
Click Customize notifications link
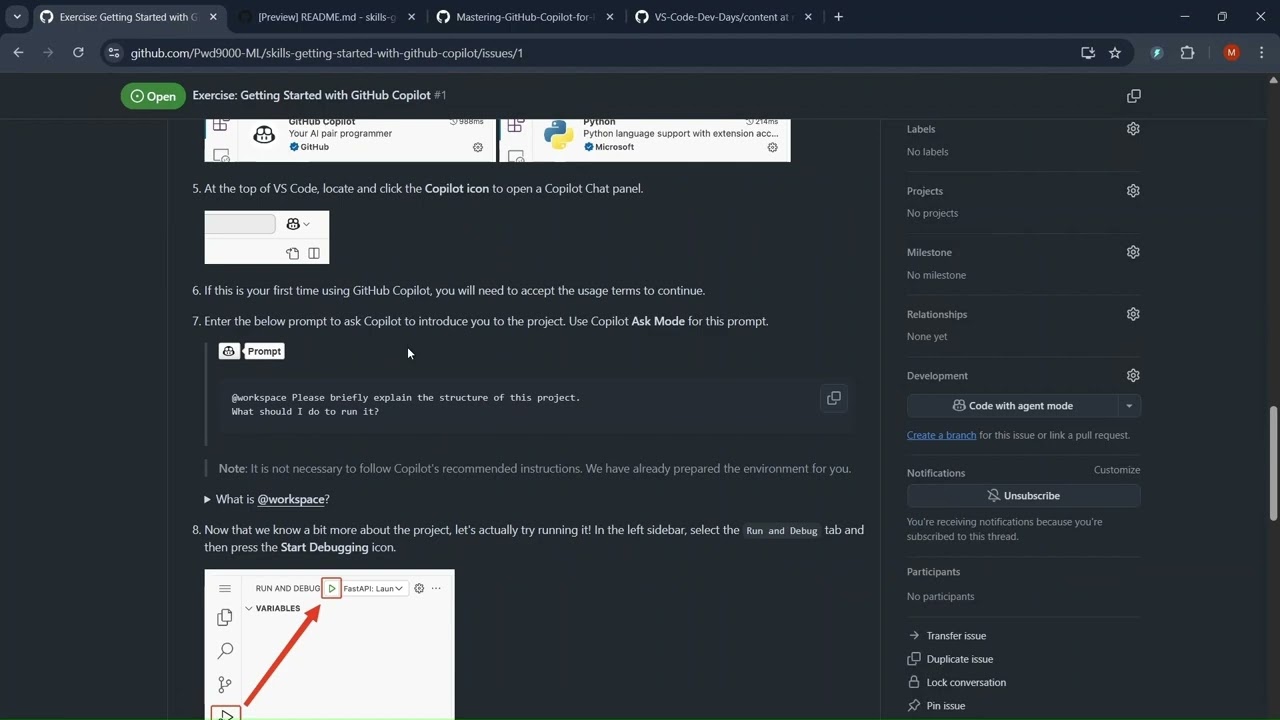click(x=1117, y=470)
